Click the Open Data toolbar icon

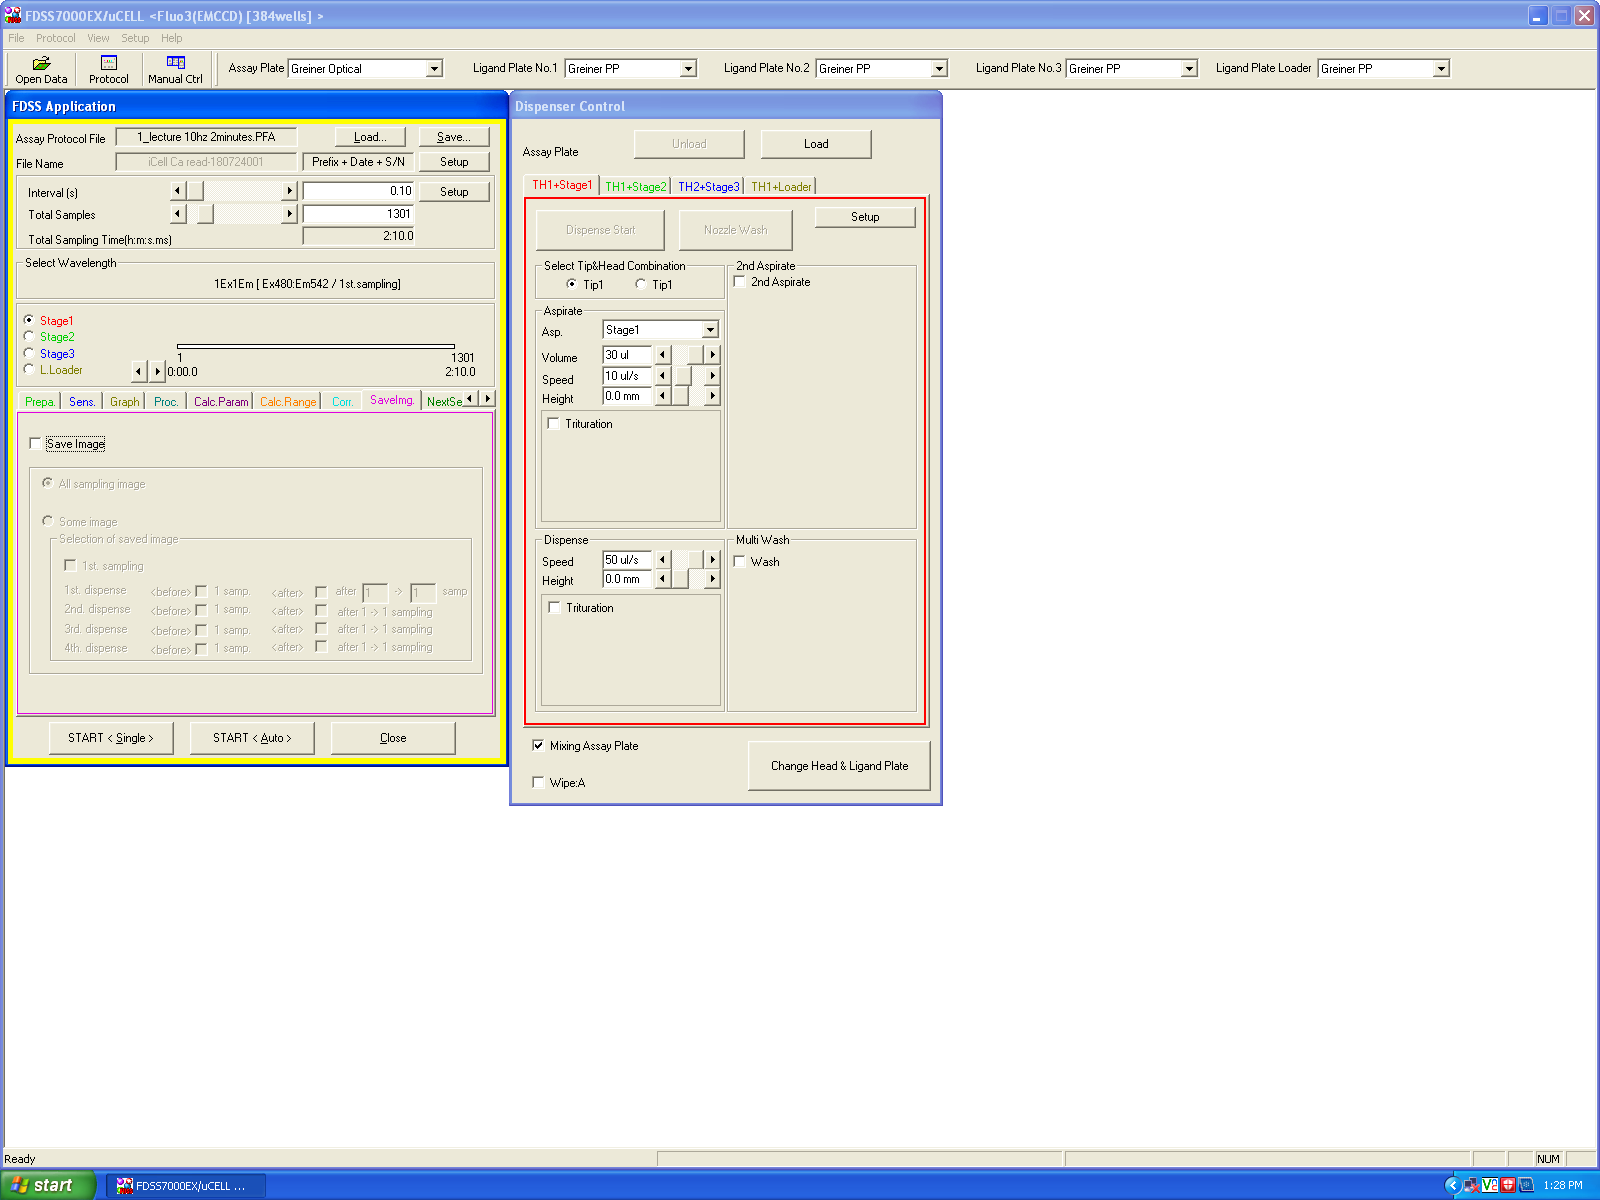click(41, 69)
